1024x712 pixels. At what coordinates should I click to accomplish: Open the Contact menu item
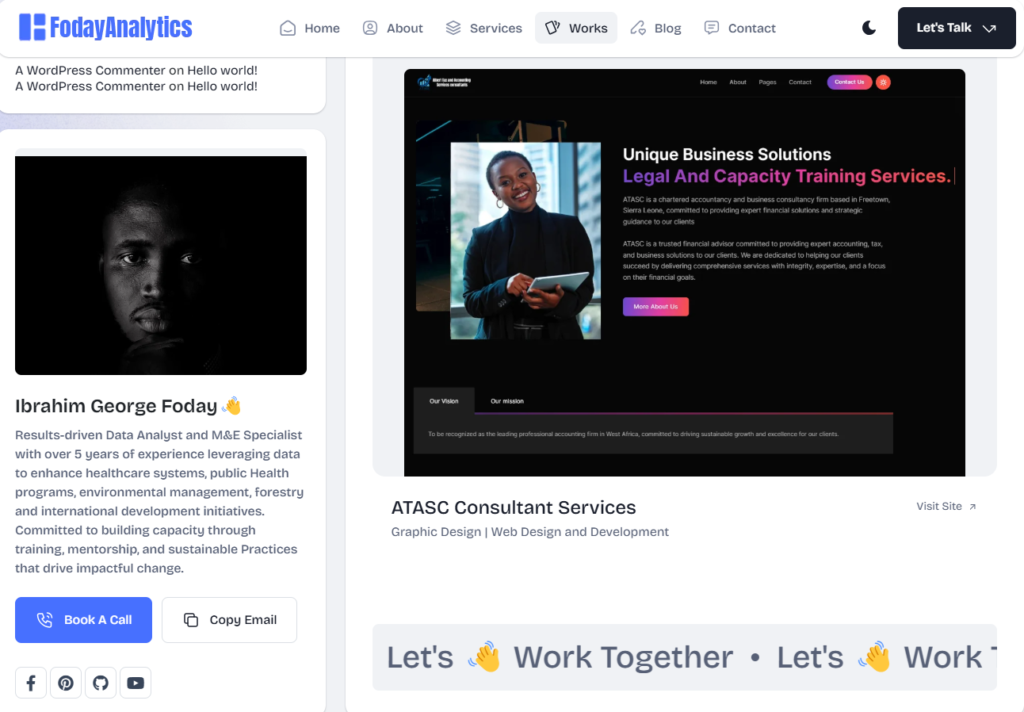[x=740, y=28]
